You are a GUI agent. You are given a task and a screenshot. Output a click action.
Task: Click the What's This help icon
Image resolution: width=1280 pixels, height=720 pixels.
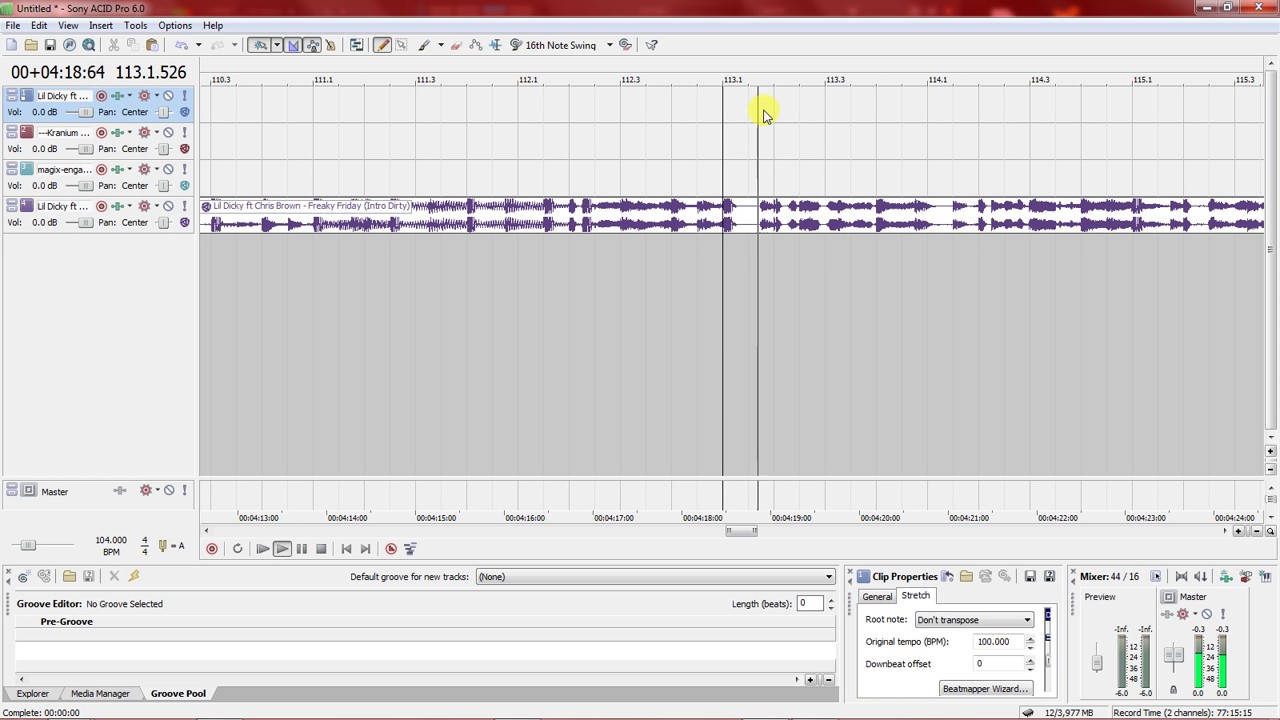point(651,45)
